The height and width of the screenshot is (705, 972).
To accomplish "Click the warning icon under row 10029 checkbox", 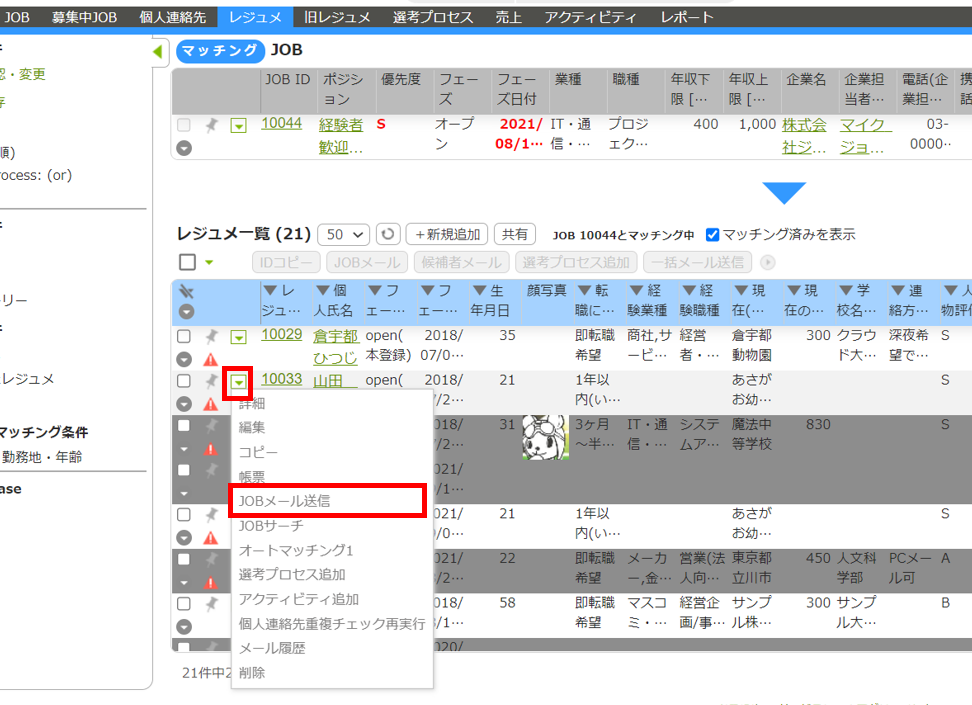I will pos(211,358).
